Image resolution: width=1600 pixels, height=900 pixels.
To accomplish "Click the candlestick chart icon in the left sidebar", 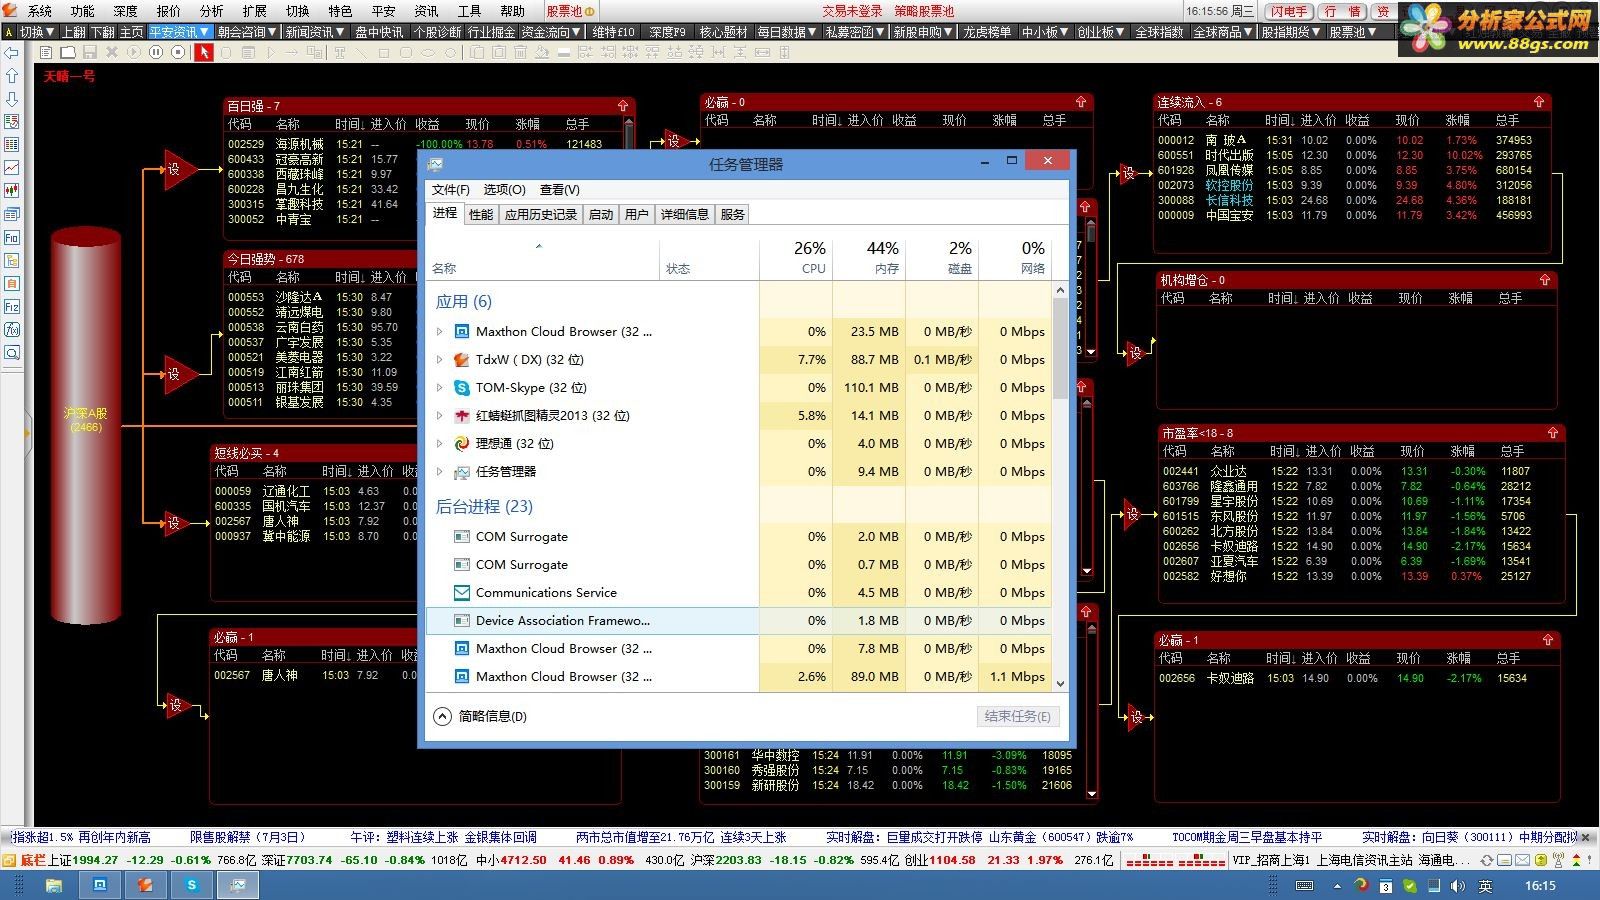I will click(x=12, y=191).
